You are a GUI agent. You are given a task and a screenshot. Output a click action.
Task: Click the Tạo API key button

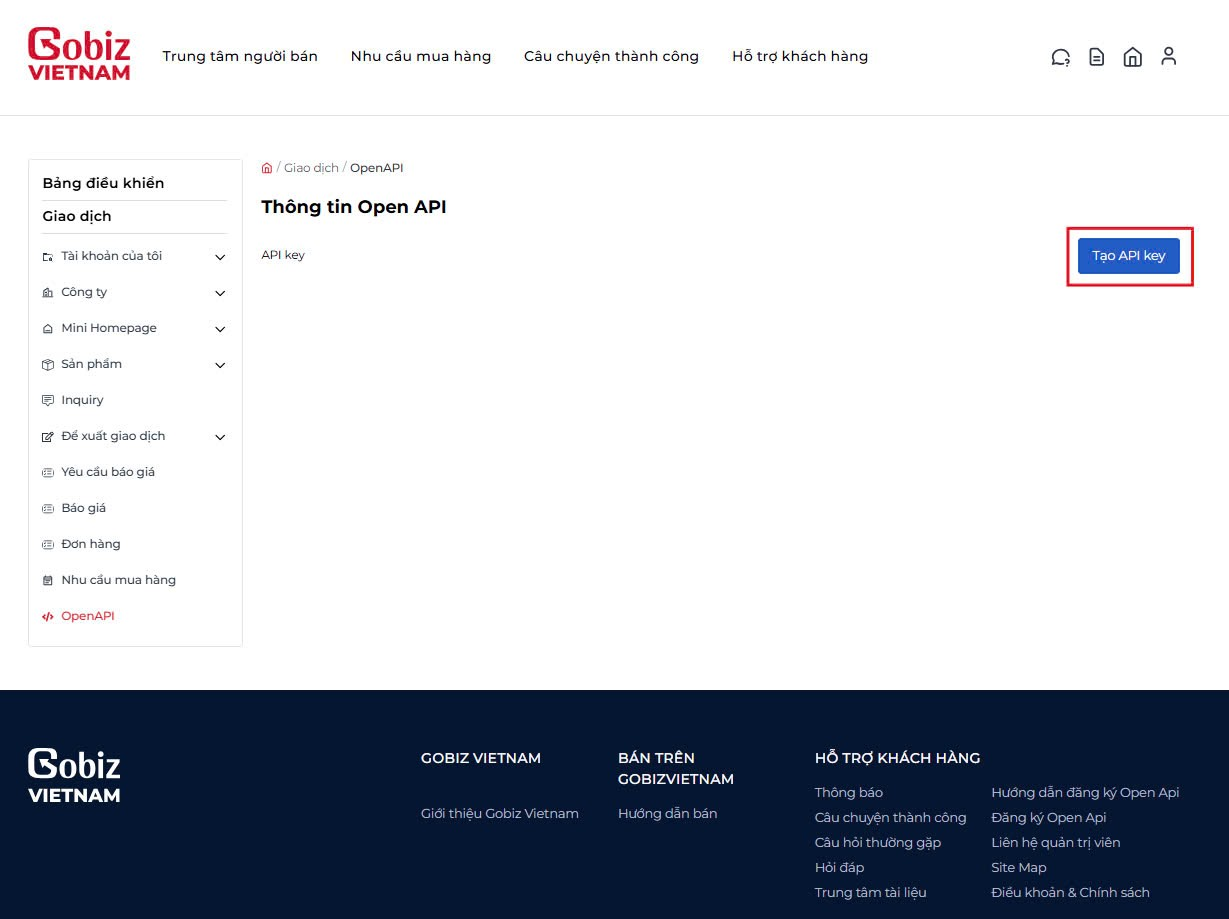coord(1128,255)
